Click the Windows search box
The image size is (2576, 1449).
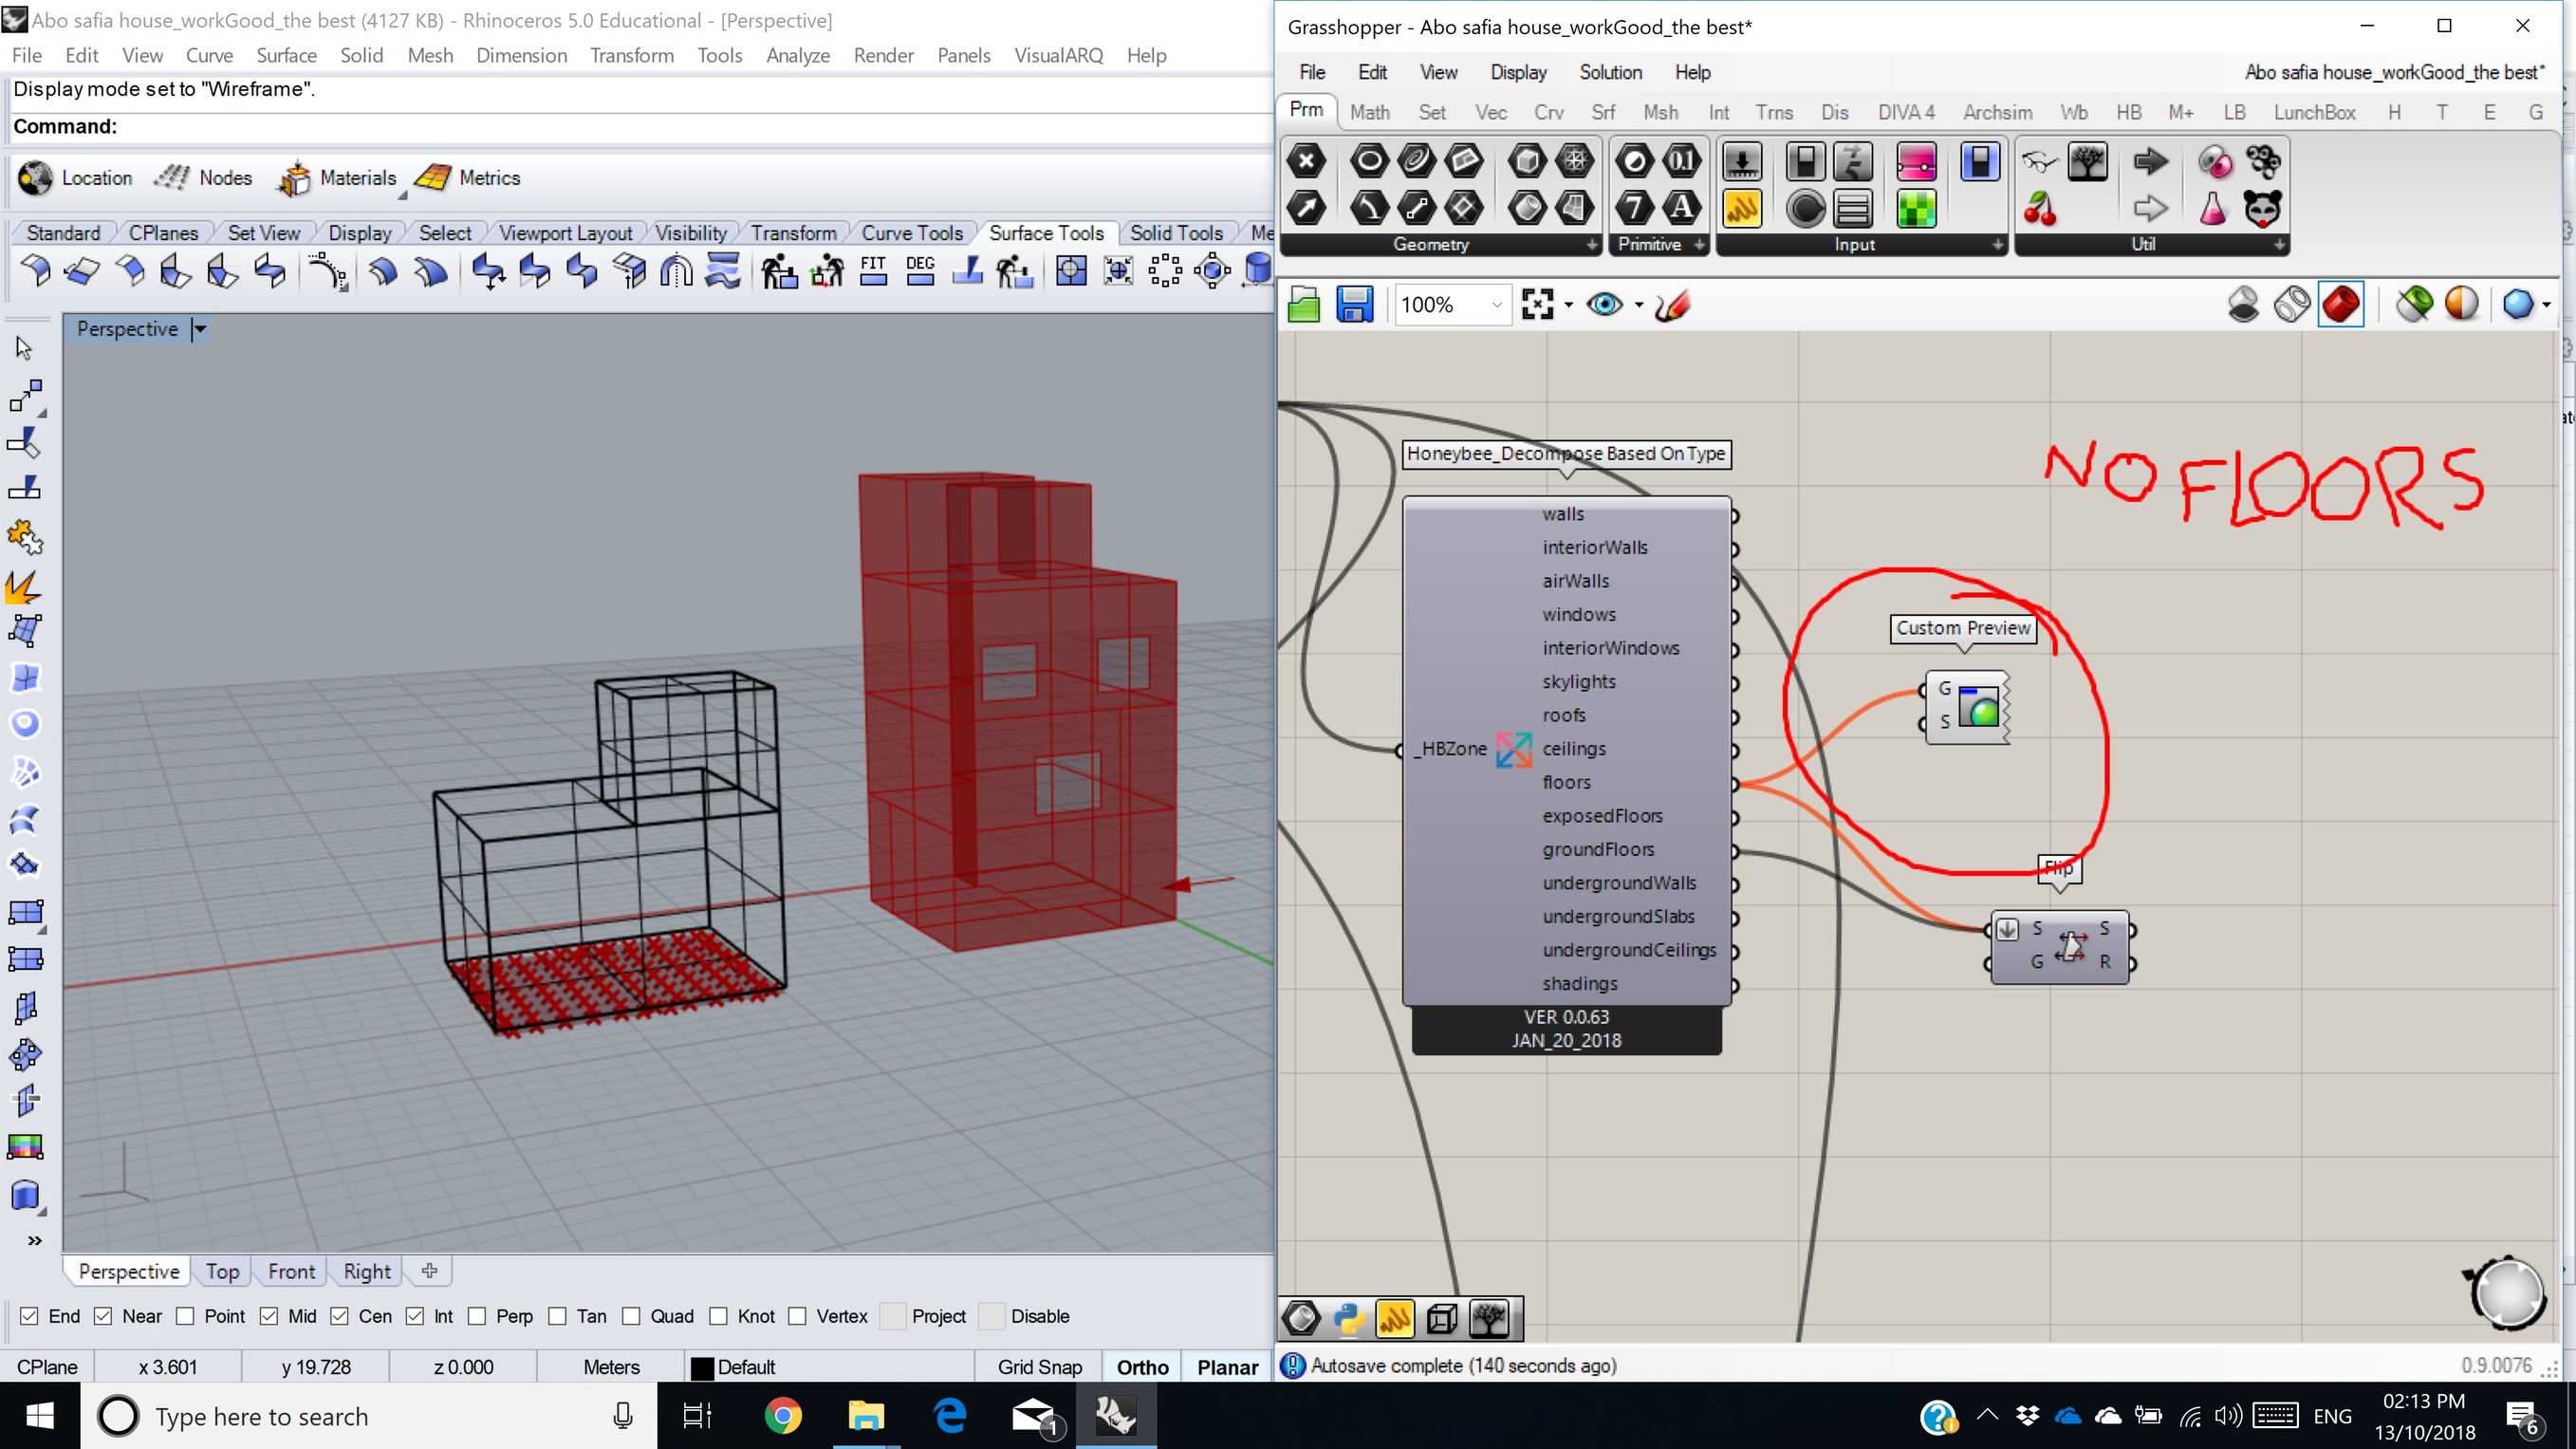[368, 1416]
